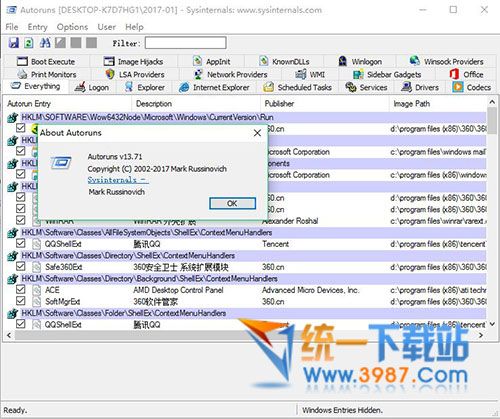Click the horizontal scrollbar left arrow
This screenshot has width=500, height=419.
click(x=9, y=335)
